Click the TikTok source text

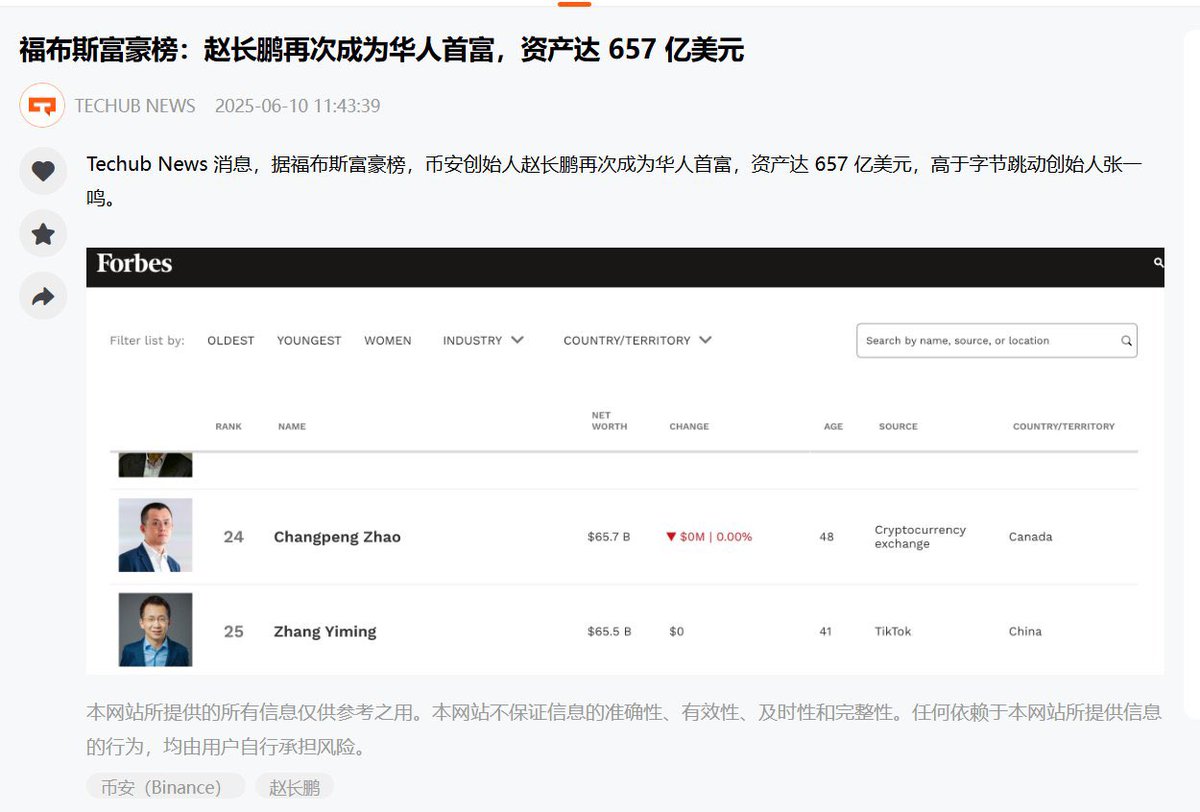[x=893, y=632]
